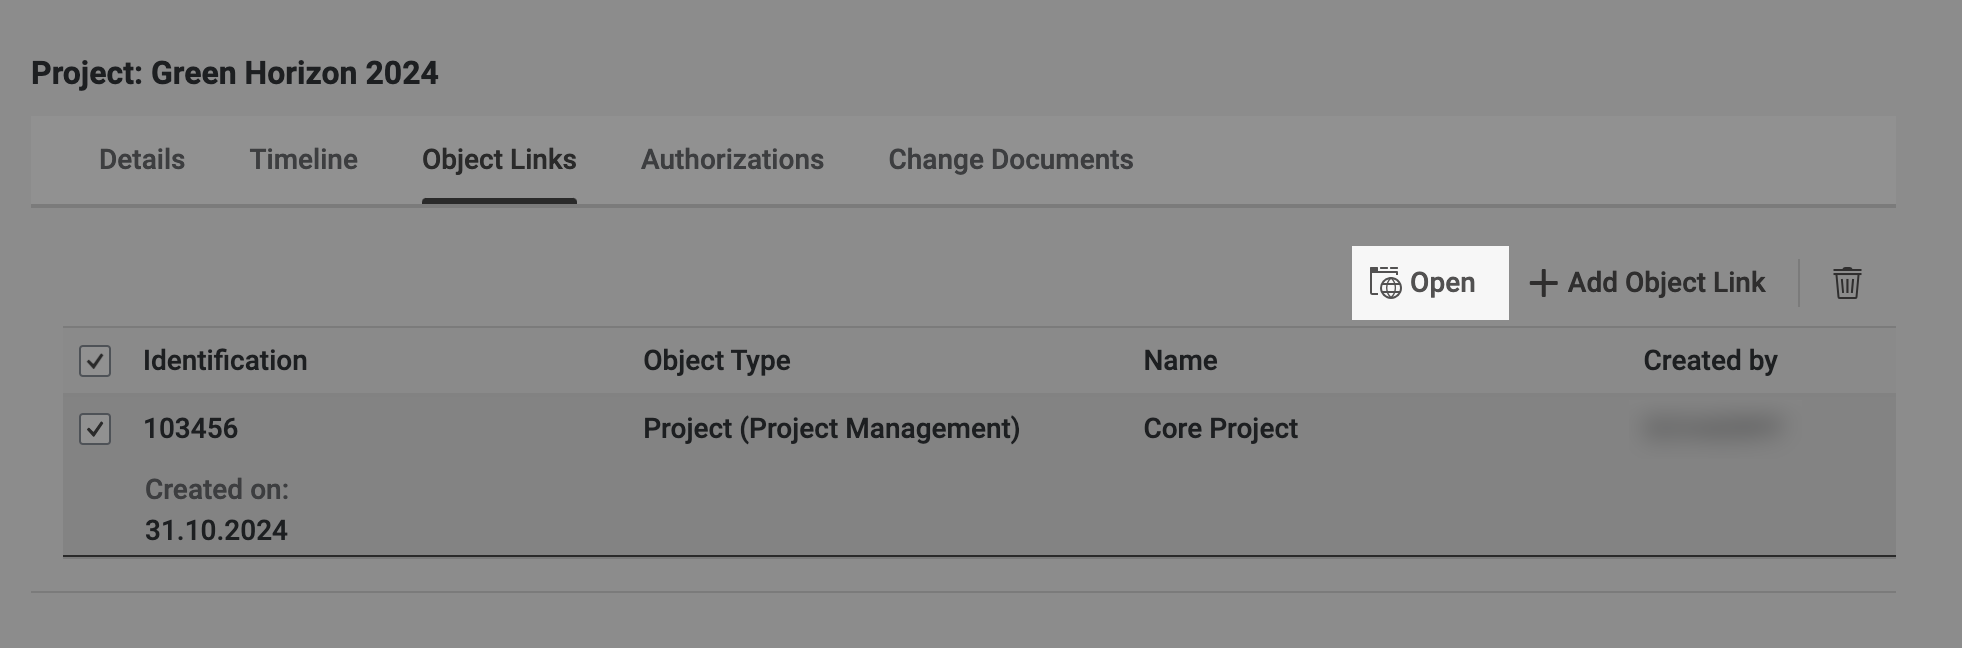Toggle the select-all checkbox in table header

95,361
